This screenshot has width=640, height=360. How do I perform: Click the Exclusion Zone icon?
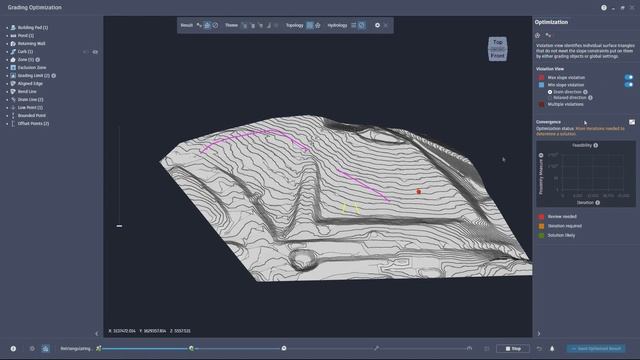click(13, 67)
